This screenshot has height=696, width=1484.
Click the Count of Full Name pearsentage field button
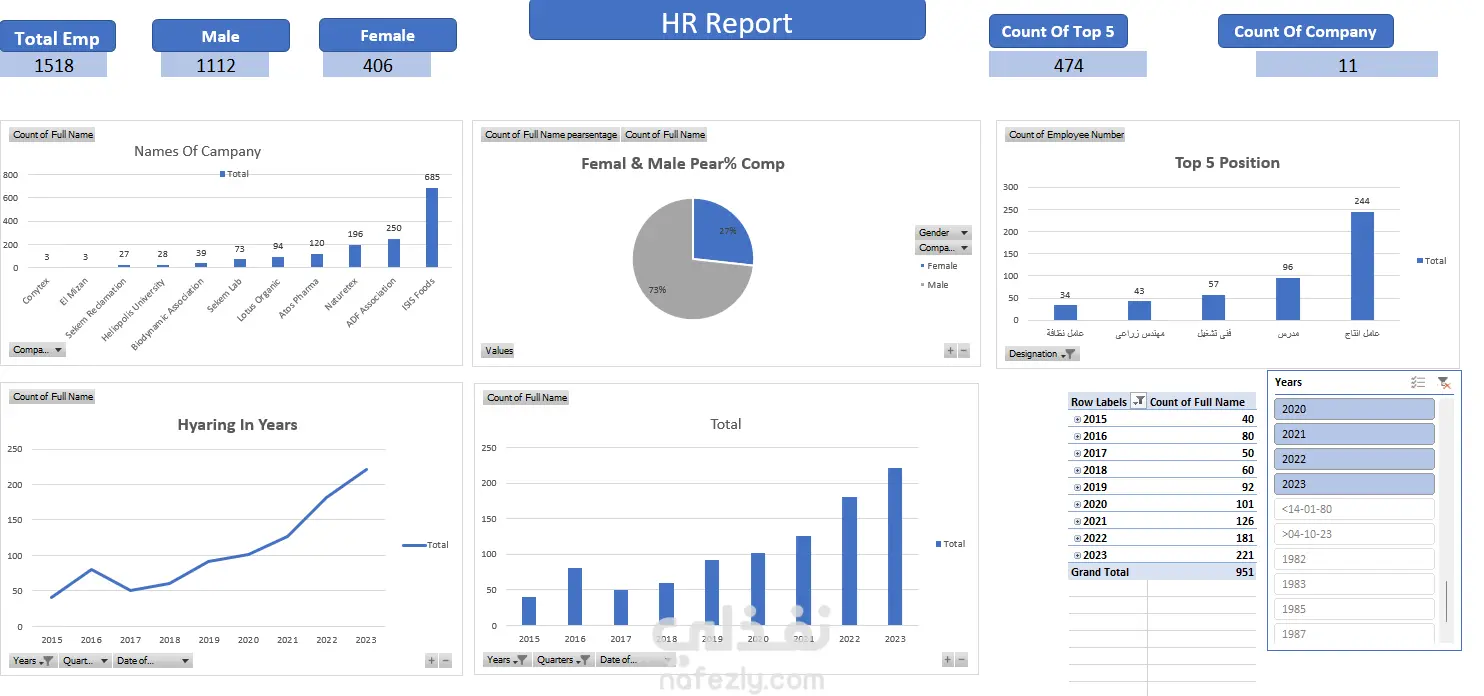550,134
